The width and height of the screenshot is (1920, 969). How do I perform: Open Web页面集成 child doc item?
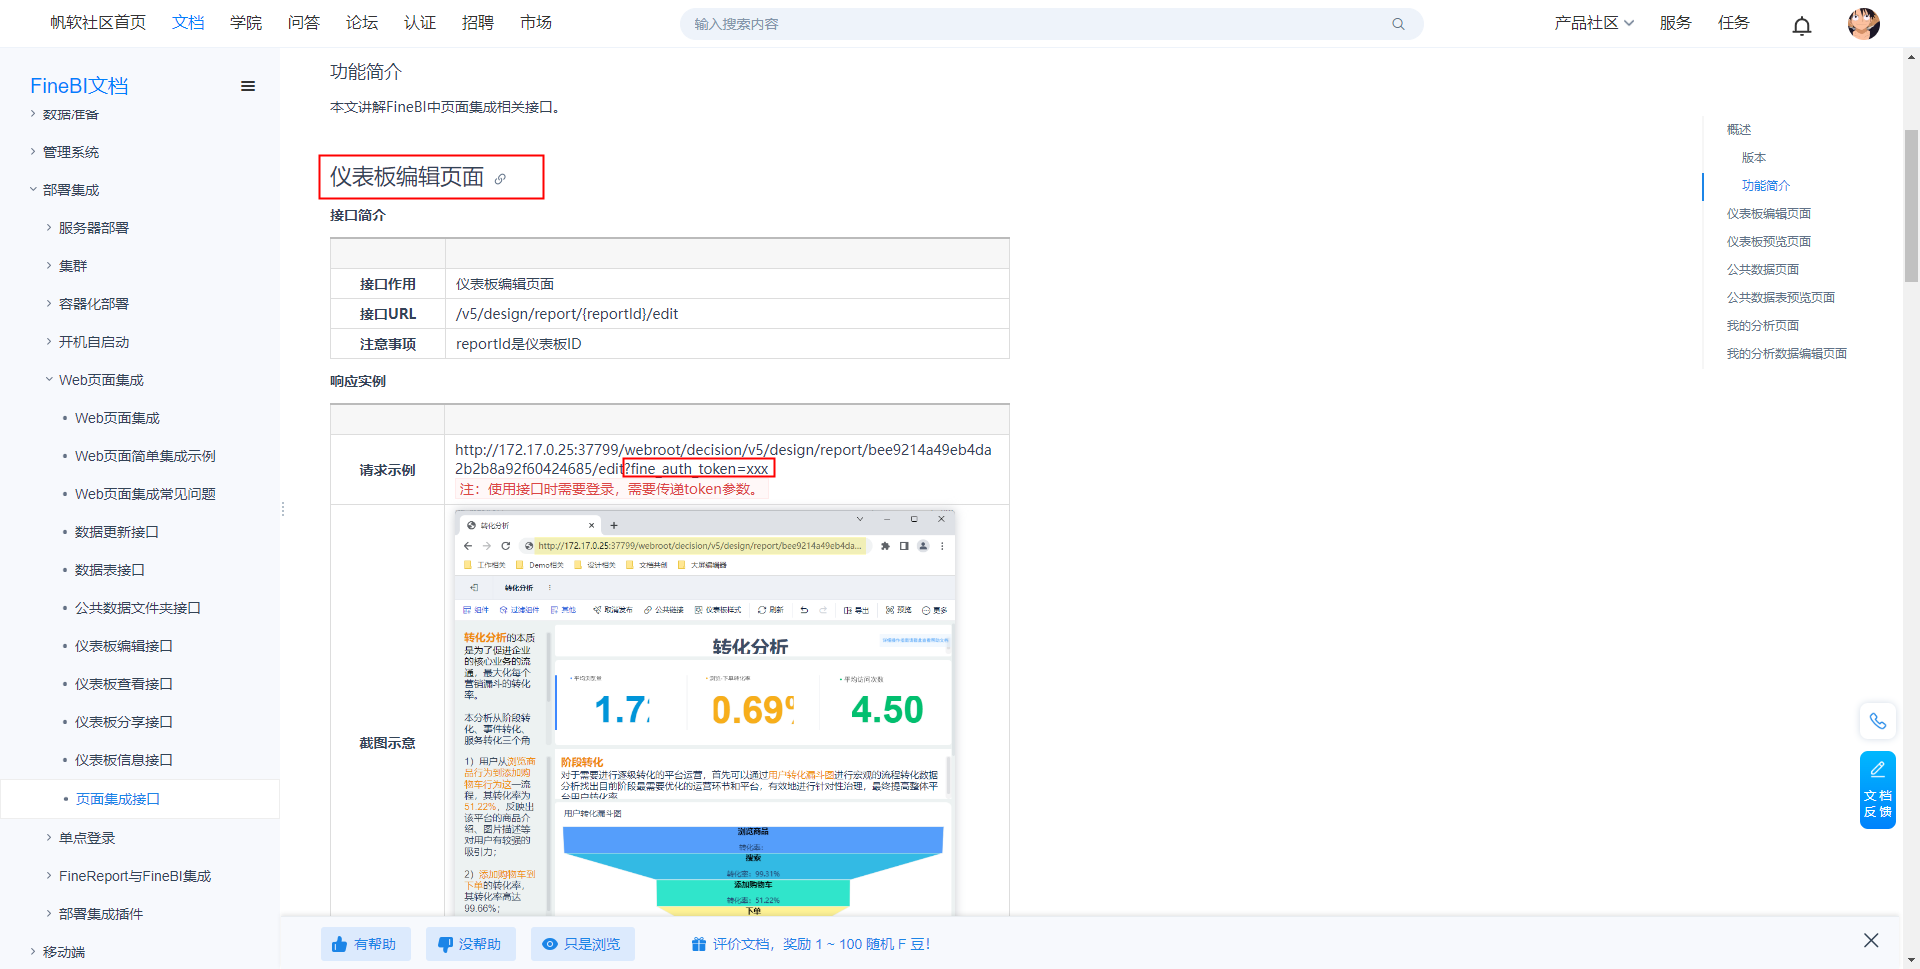pos(117,418)
